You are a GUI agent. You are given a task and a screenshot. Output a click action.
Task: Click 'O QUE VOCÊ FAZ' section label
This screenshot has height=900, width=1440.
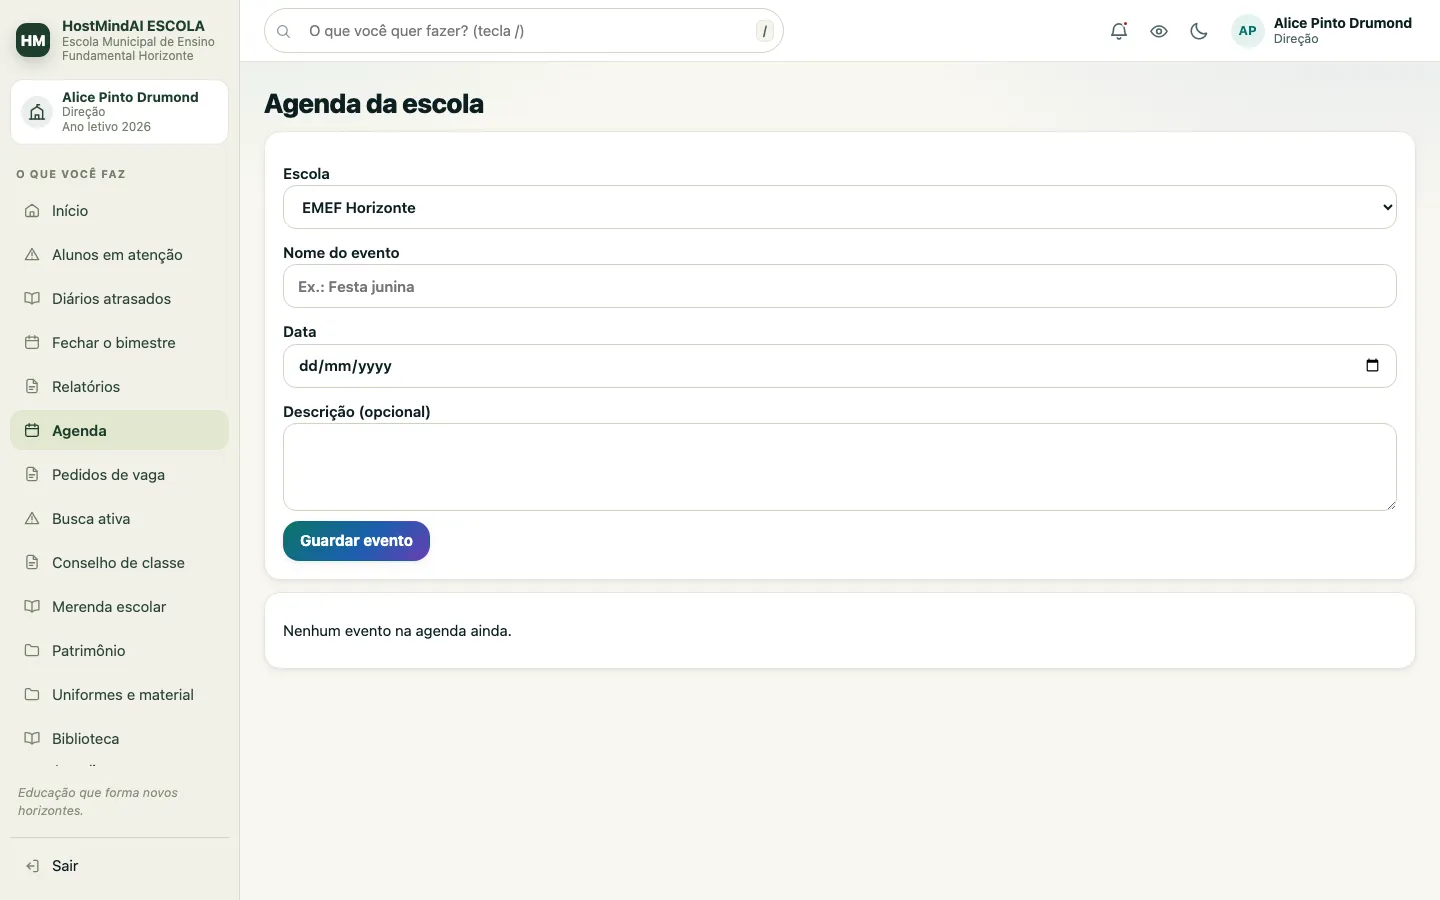pos(71,174)
